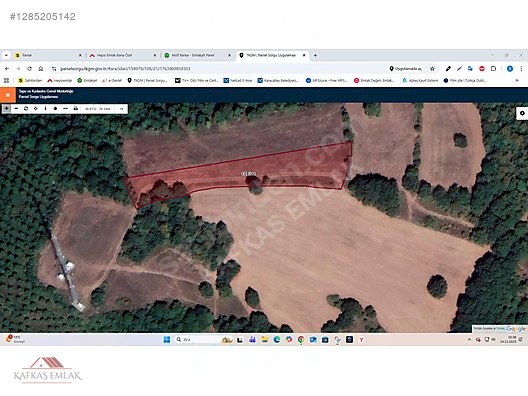Viewport: 528px width, 396px height.
Task: Open the Chrome three-dot menu
Action: click(x=521, y=69)
